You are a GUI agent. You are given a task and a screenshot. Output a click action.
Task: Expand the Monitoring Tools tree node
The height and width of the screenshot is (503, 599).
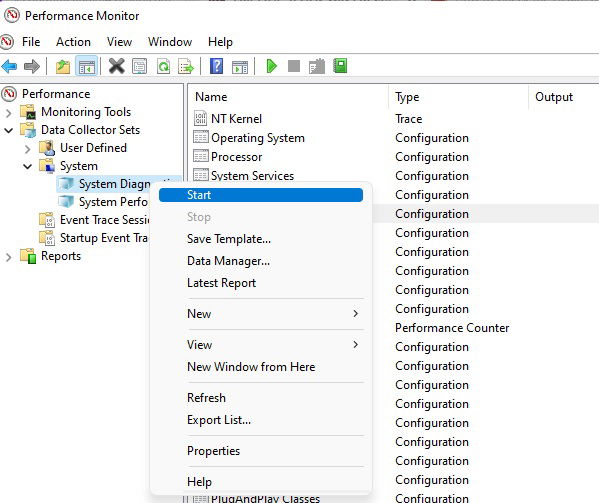click(8, 113)
